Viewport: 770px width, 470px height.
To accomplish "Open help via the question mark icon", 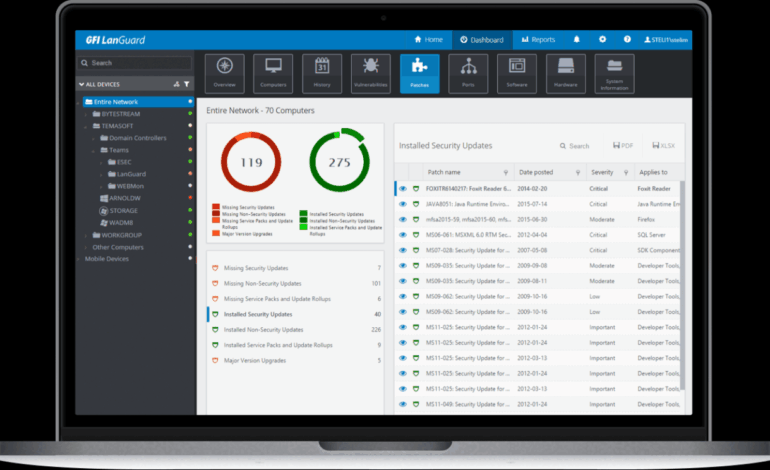I will click(x=627, y=39).
